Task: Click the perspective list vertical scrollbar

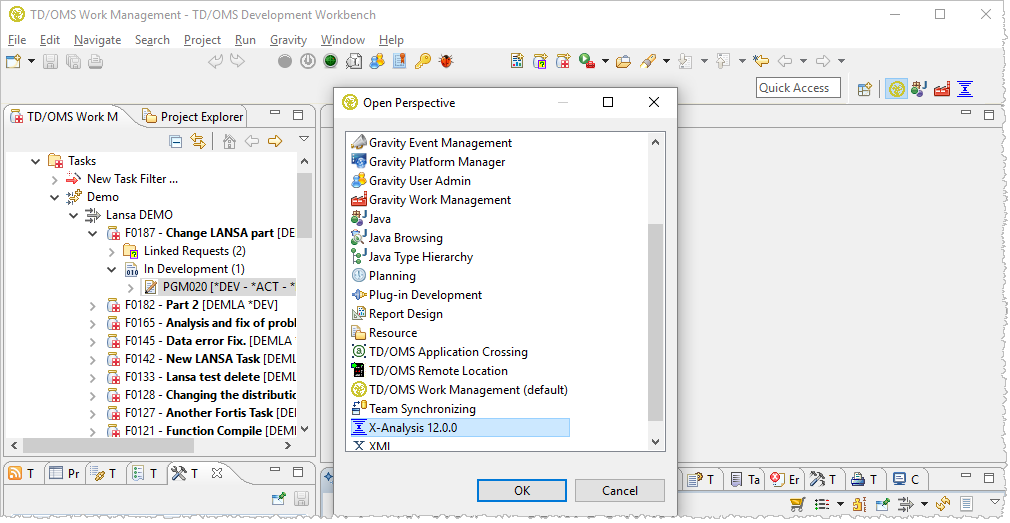Action: (656, 320)
